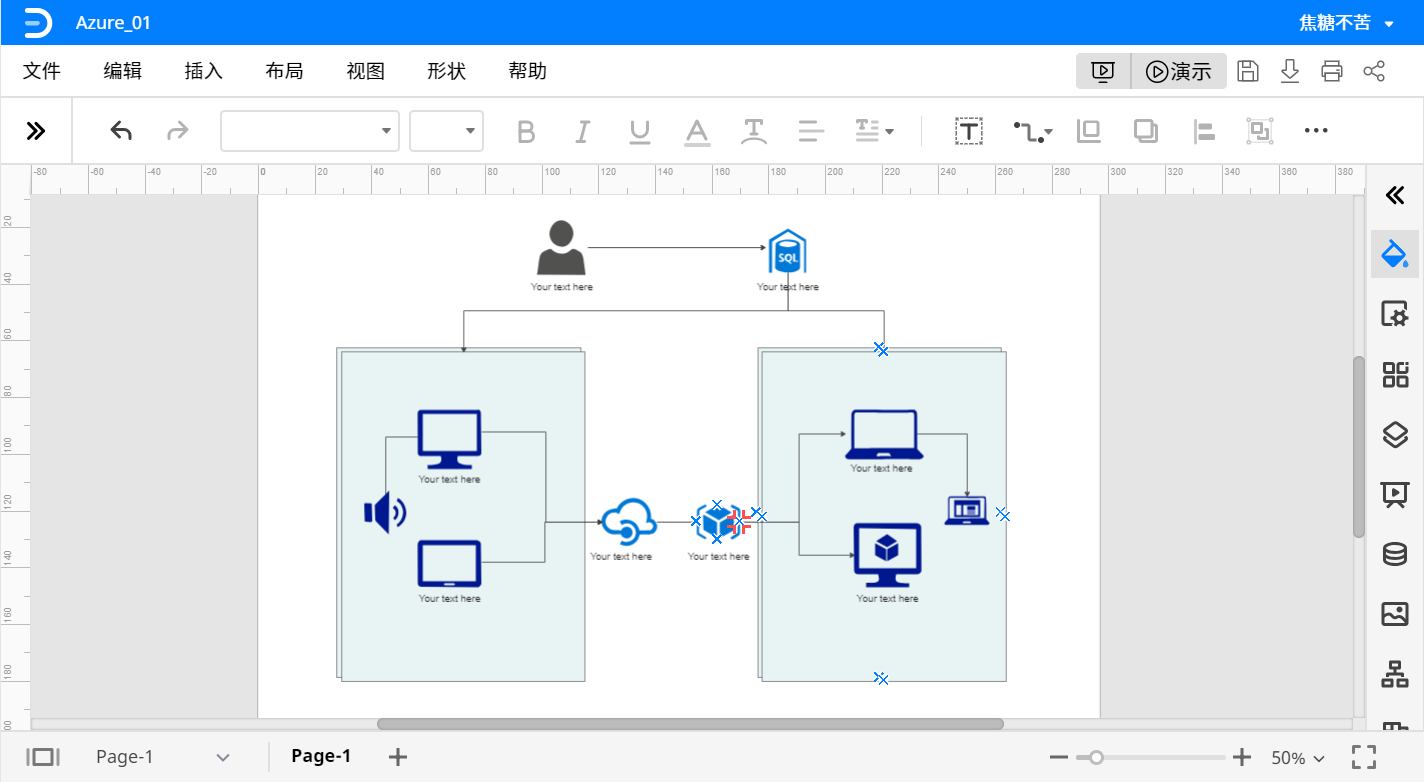Click the horizontal scrollbar
Viewport: 1424px width, 782px height.
click(690, 724)
